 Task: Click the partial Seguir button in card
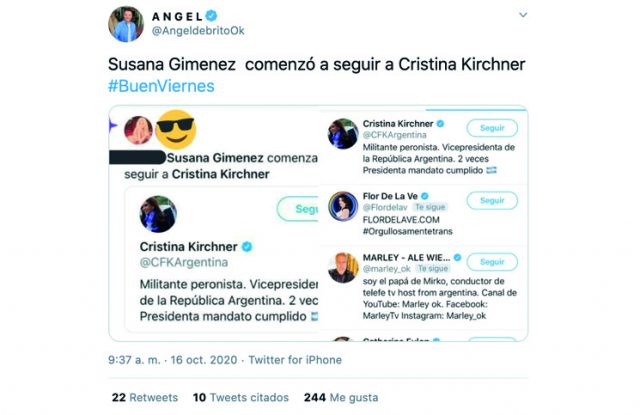pos(298,210)
